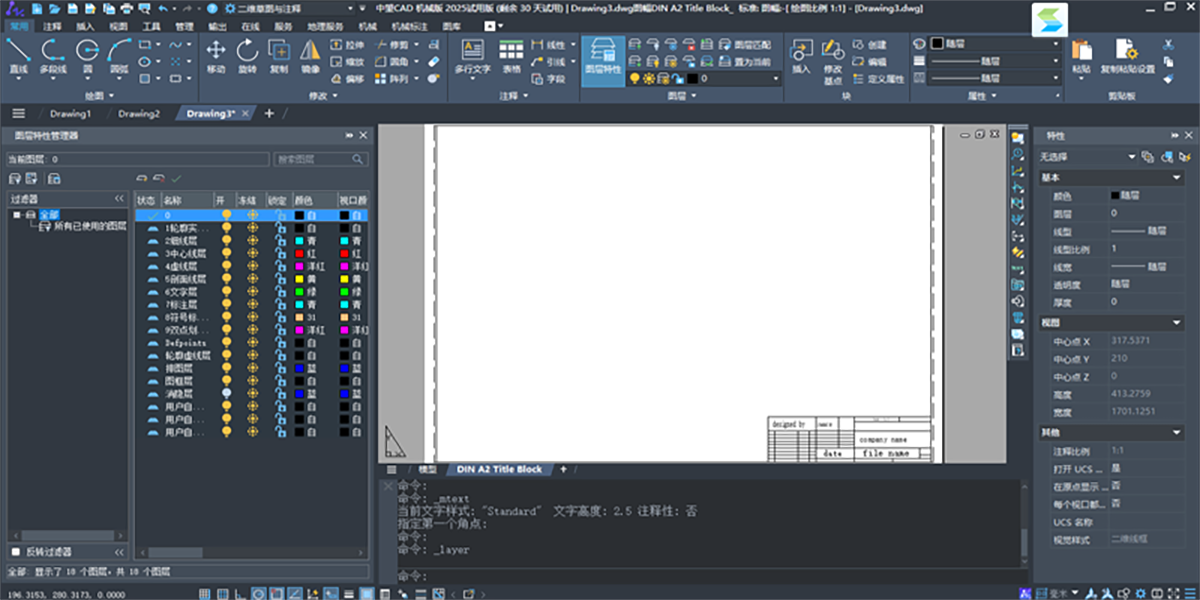Open the current layer dropdown in ribbon
The width and height of the screenshot is (1200, 600).
click(776, 77)
